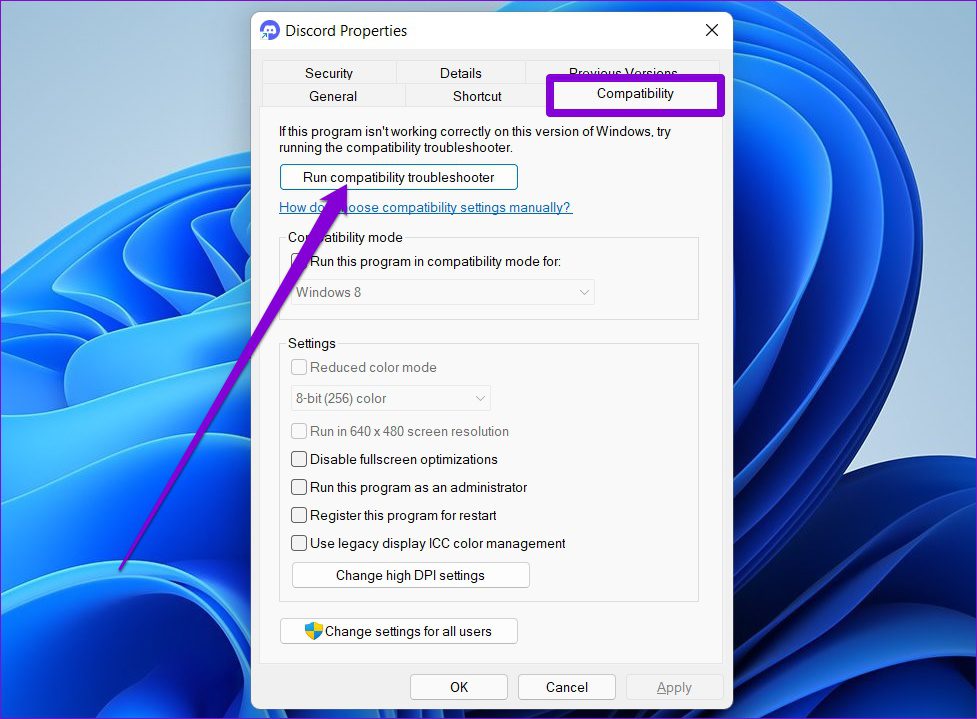Screen dimensions: 977x719
Task: Go to the Shortcut tab
Action: [x=477, y=96]
